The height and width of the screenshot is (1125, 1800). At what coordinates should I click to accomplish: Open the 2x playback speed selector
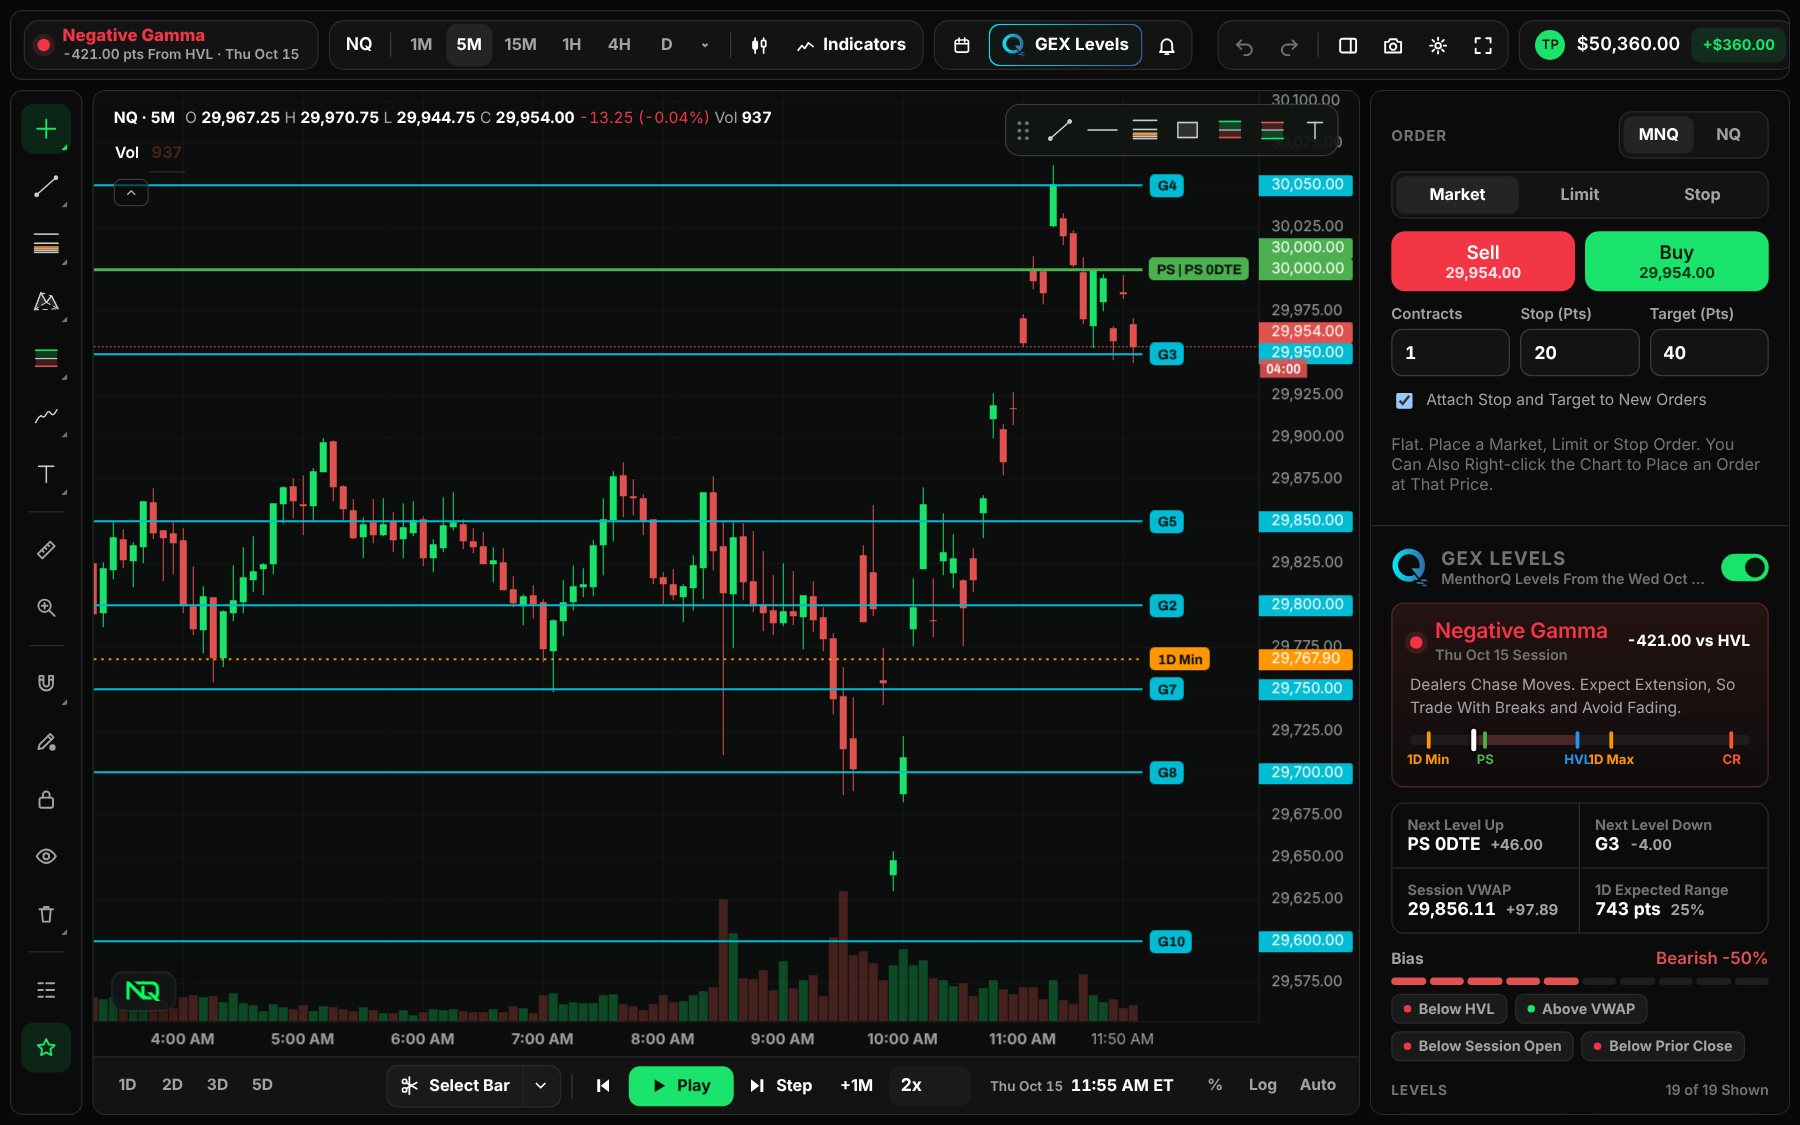929,1086
